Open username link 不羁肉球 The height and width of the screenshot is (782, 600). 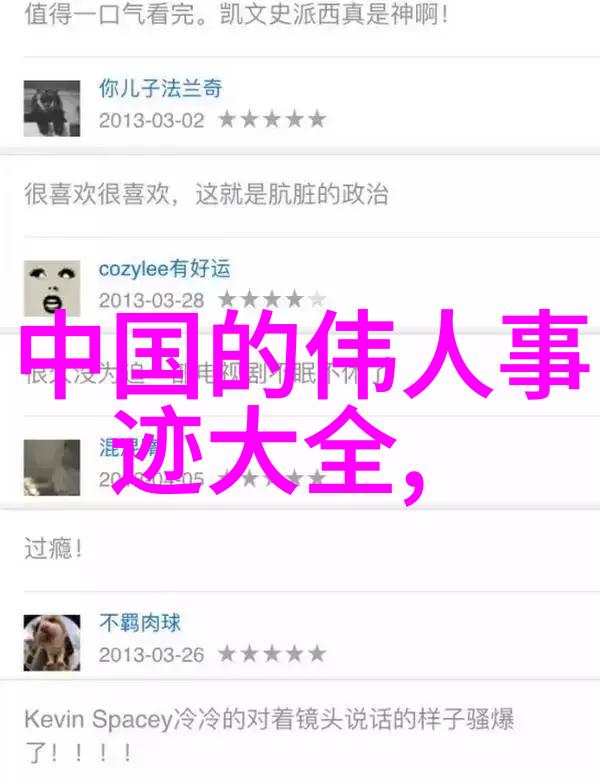pos(140,623)
